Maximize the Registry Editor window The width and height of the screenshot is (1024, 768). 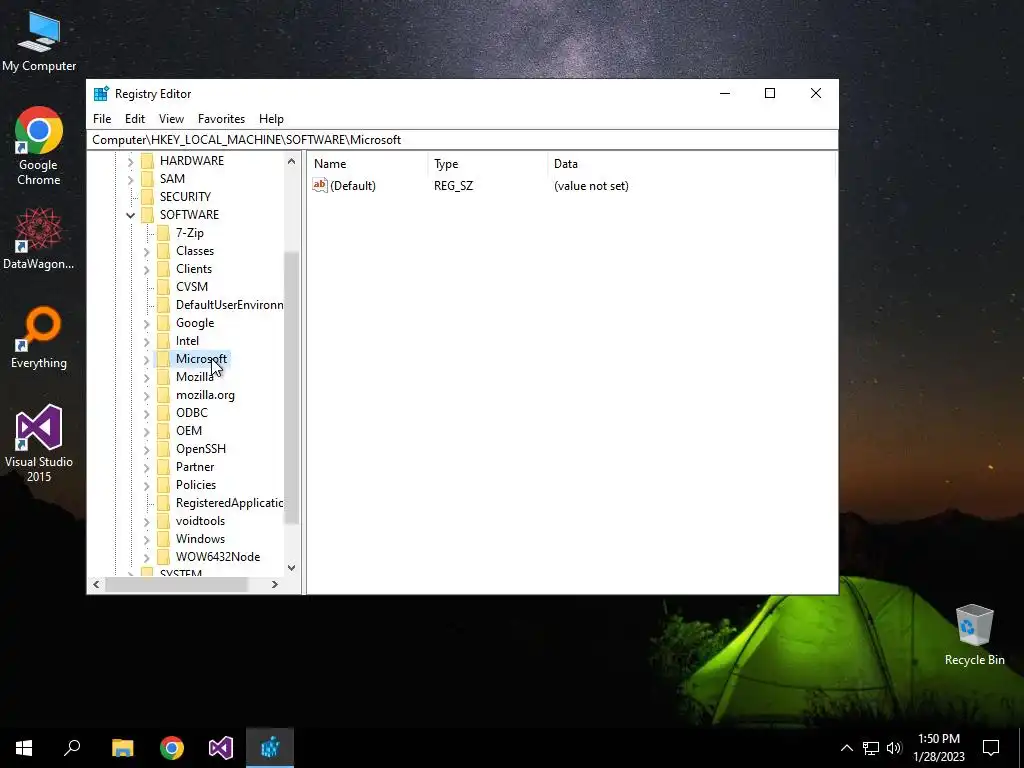(x=770, y=93)
